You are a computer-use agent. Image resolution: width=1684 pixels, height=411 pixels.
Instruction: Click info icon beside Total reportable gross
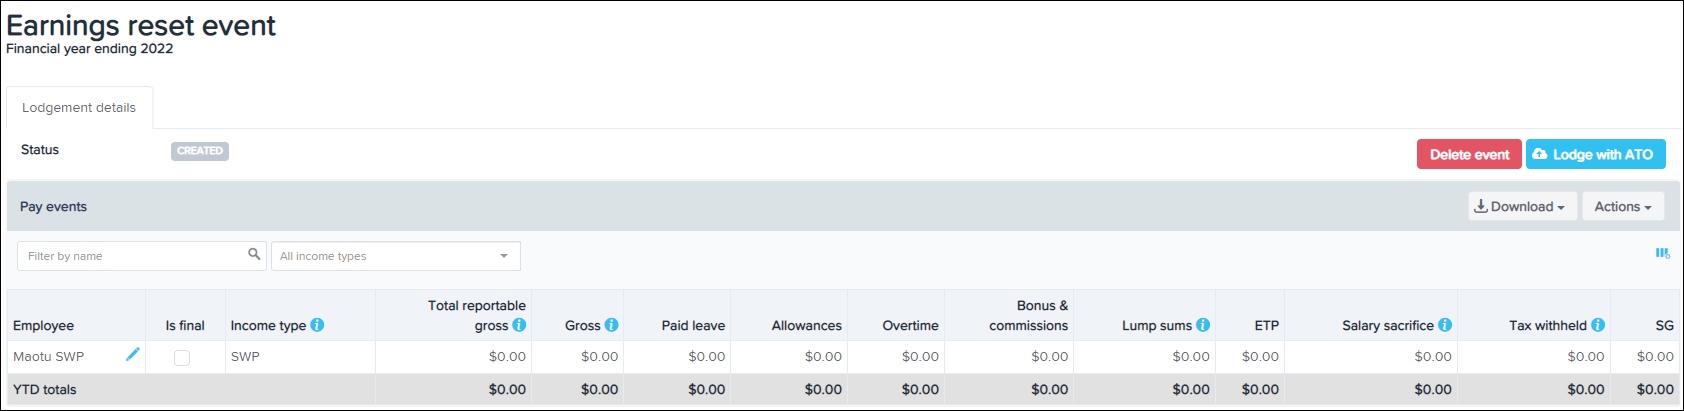[519, 325]
